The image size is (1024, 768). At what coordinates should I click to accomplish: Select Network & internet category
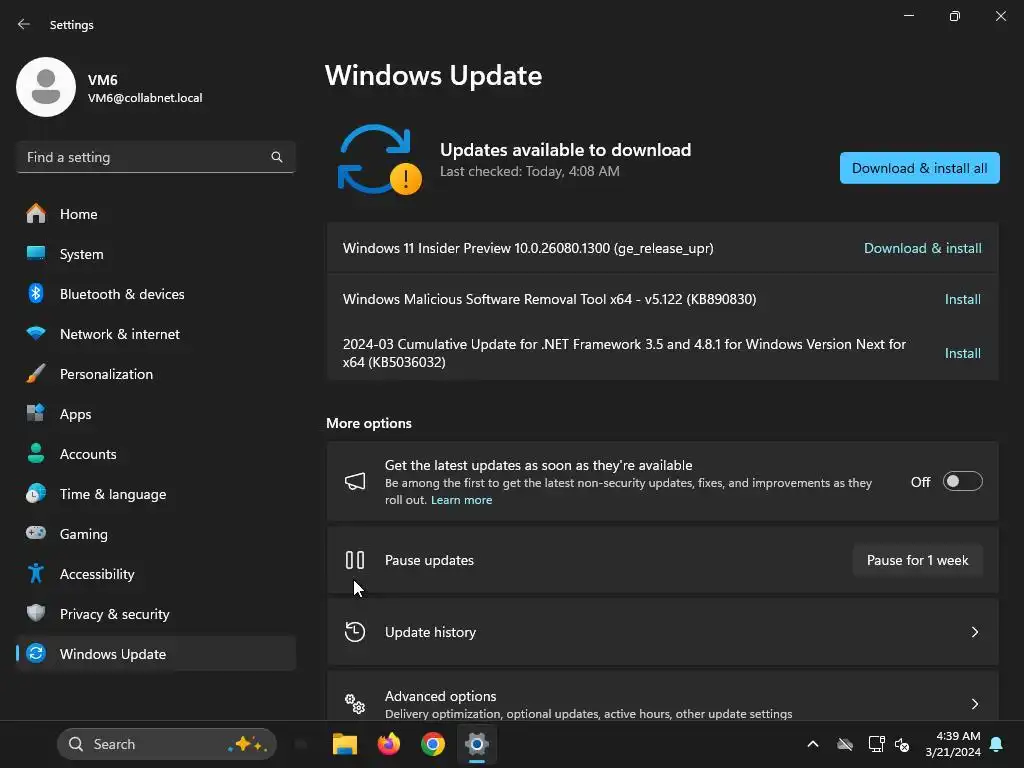pyautogui.click(x=155, y=333)
